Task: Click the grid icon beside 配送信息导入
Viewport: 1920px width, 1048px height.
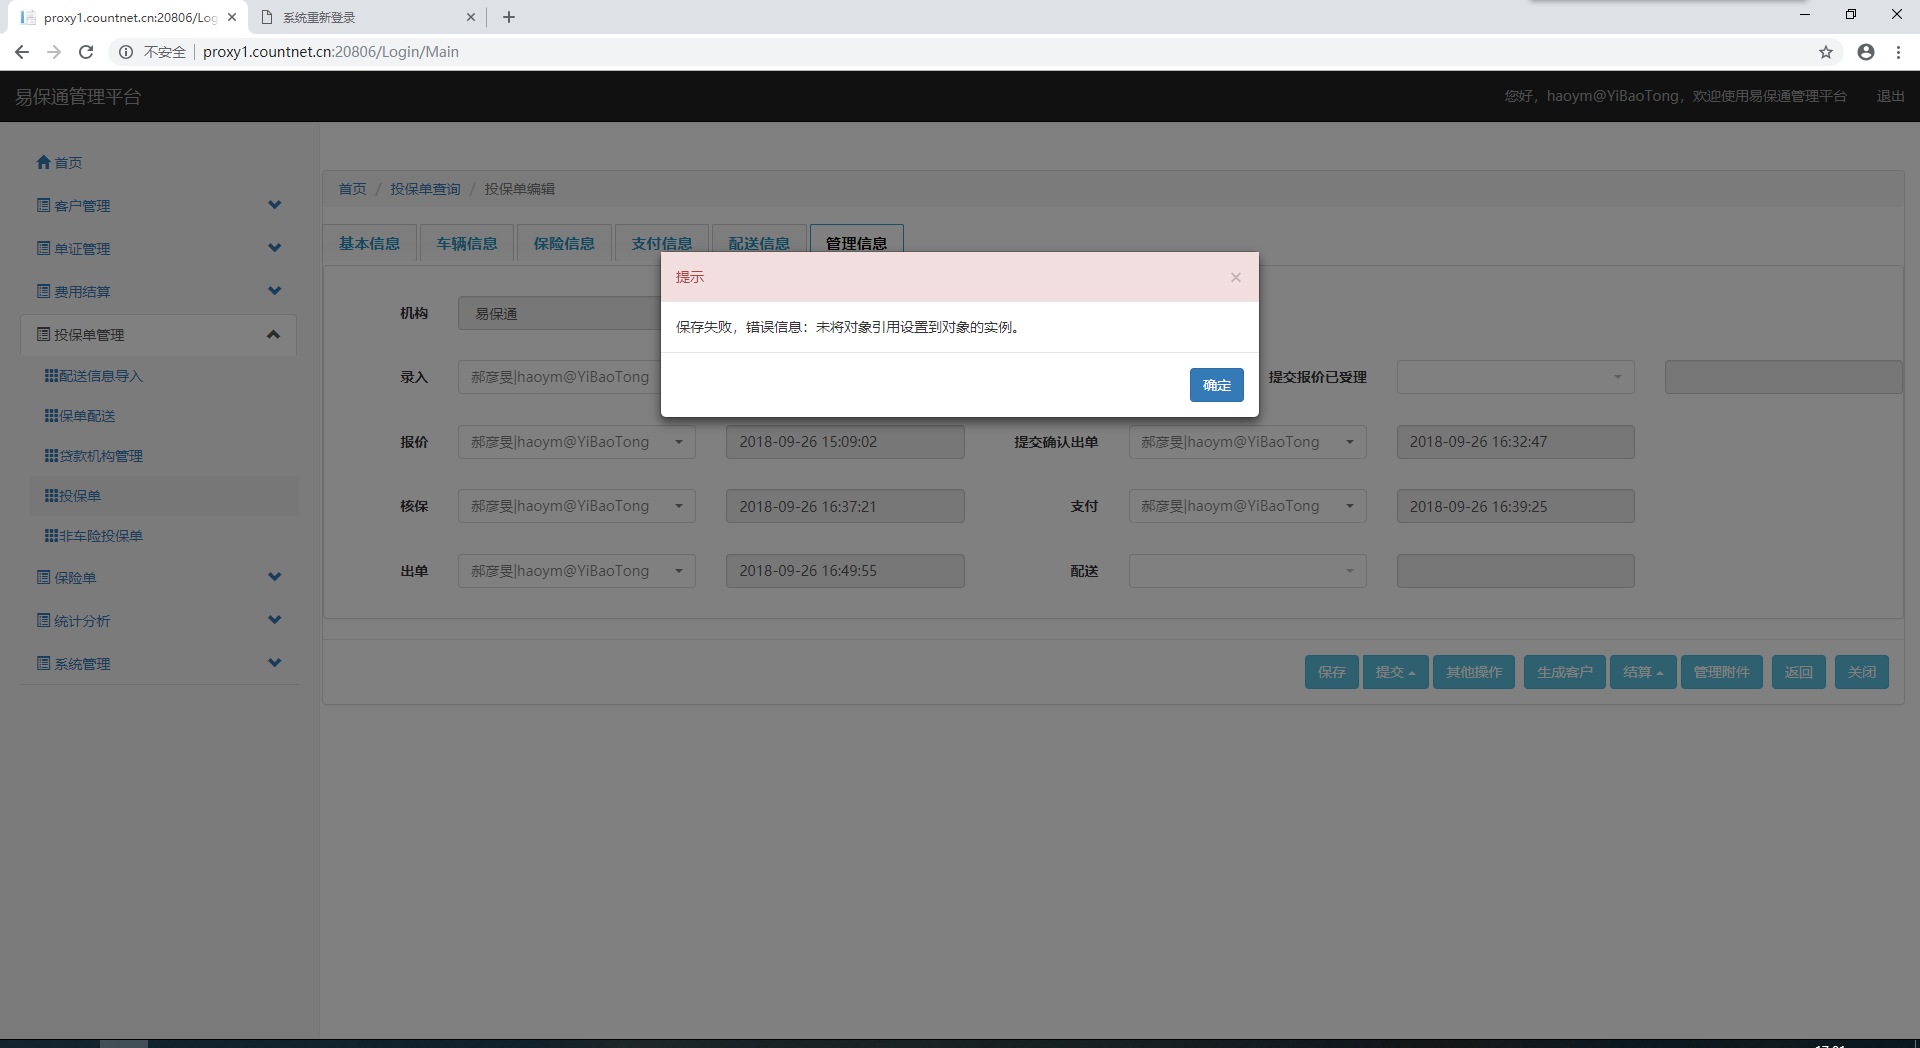Action: click(x=51, y=376)
